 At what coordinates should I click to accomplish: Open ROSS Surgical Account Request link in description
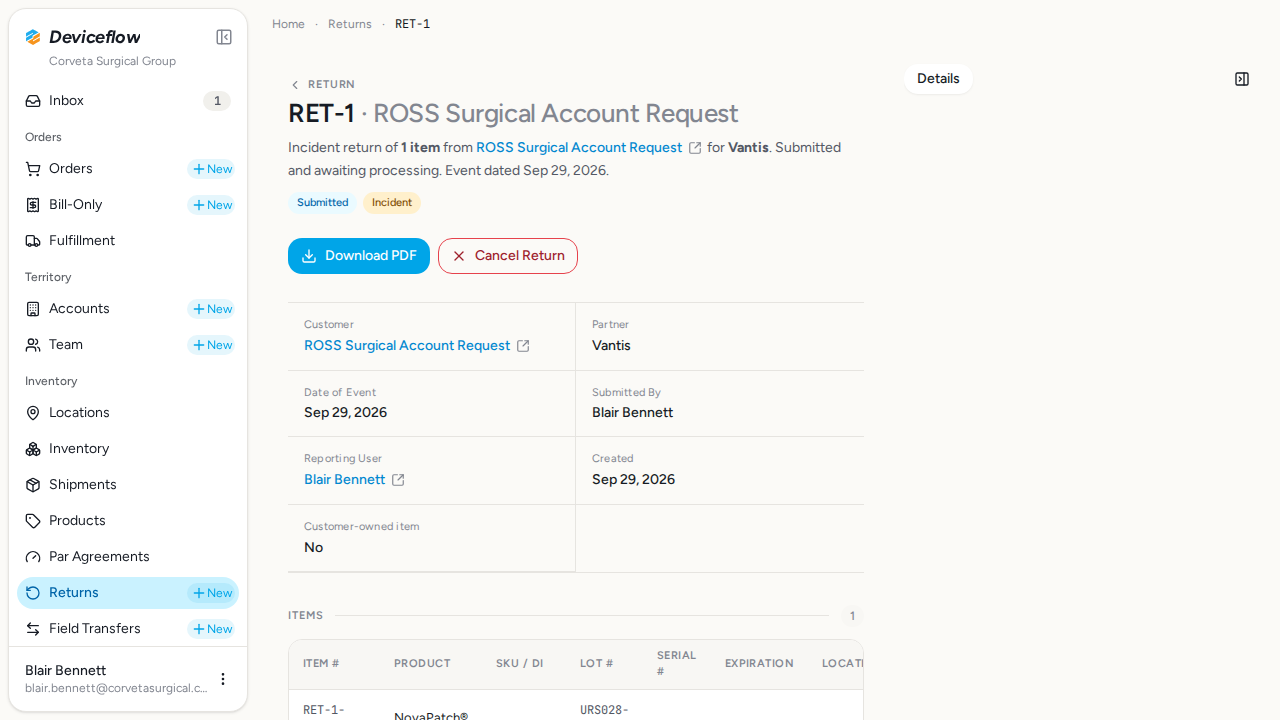pyautogui.click(x=579, y=148)
